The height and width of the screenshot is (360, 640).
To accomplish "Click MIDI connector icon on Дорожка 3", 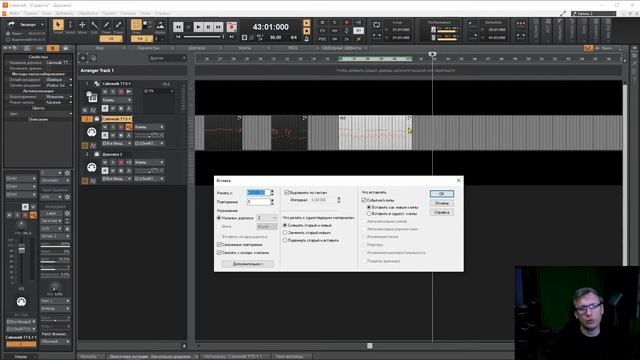I will point(92,167).
